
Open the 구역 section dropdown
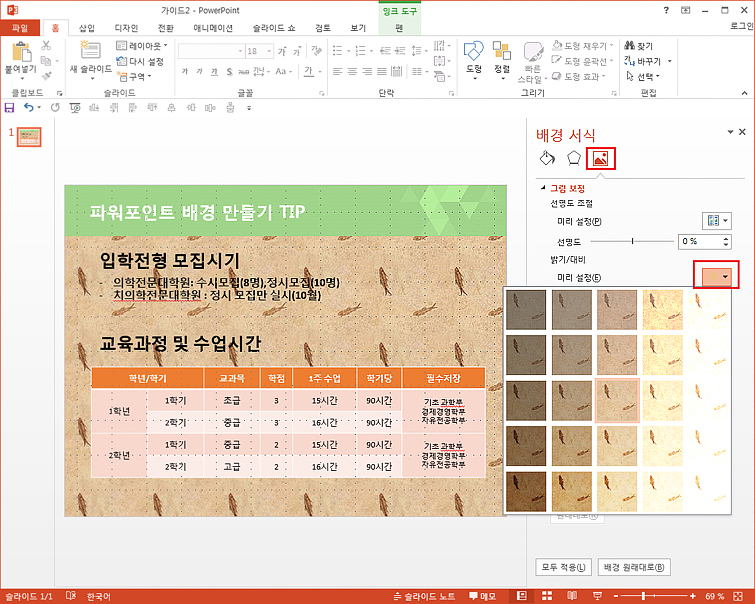coord(135,76)
